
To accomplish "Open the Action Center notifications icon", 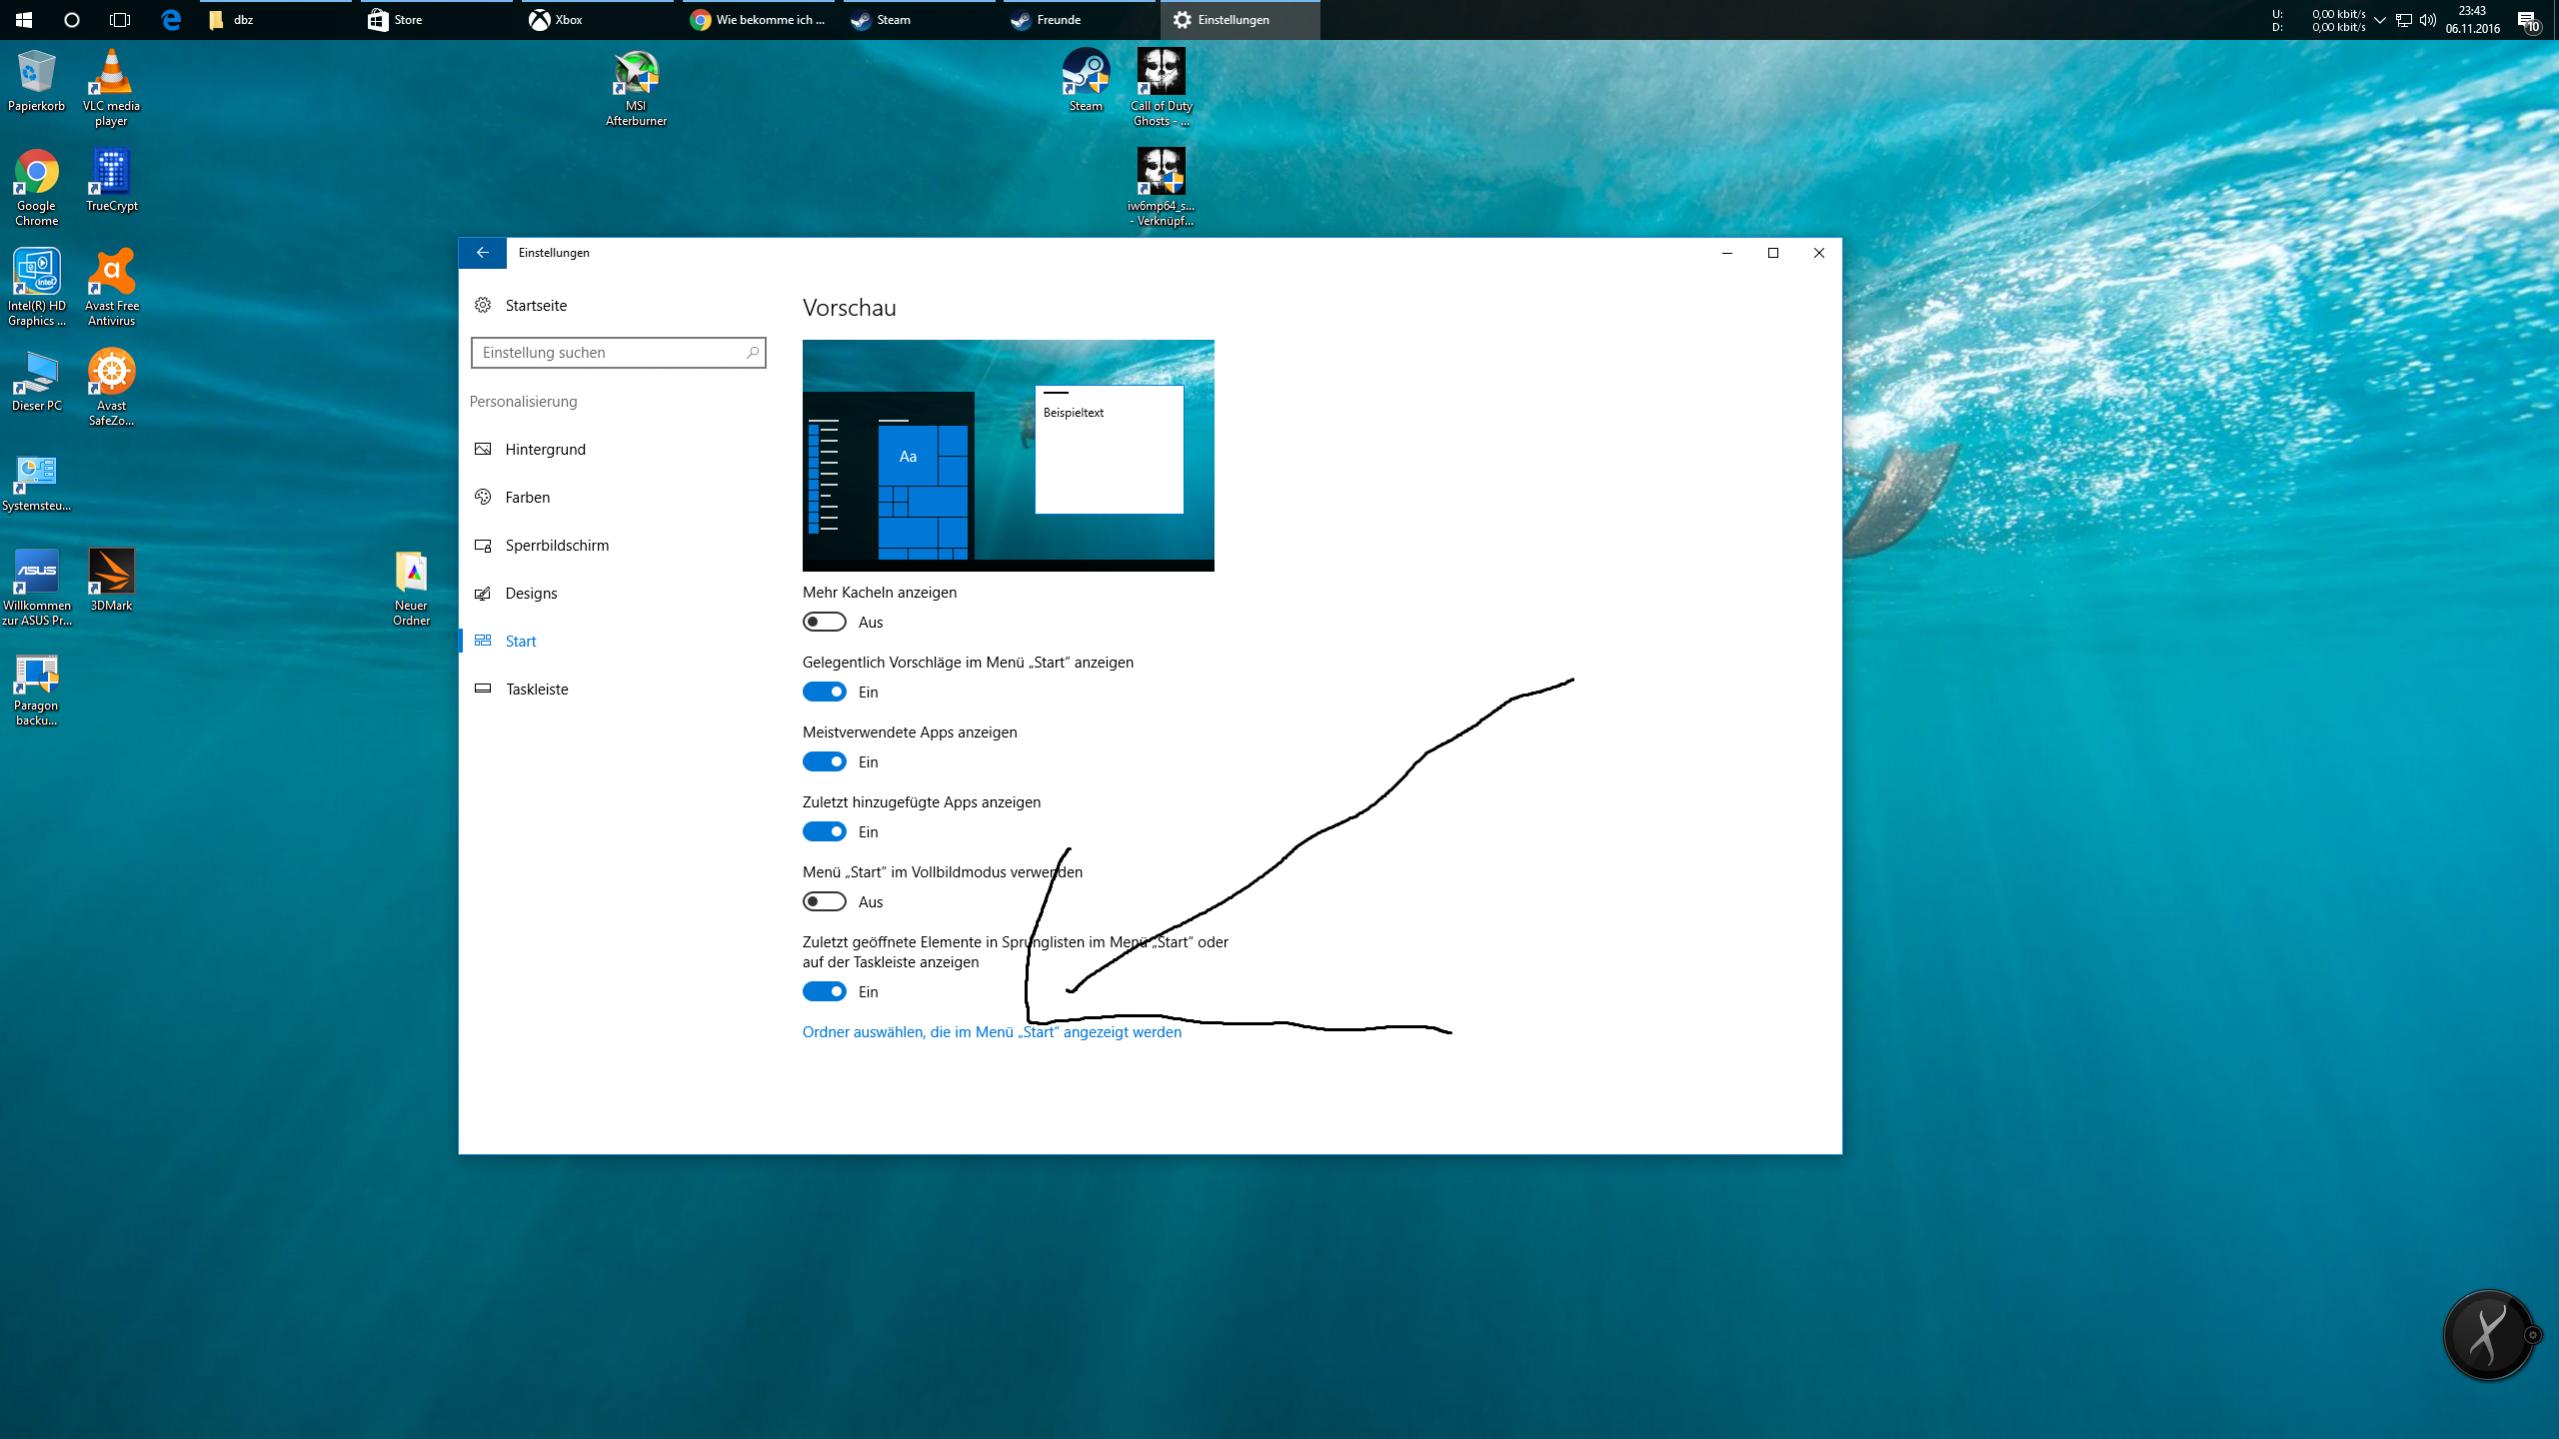I will [x=2527, y=20].
